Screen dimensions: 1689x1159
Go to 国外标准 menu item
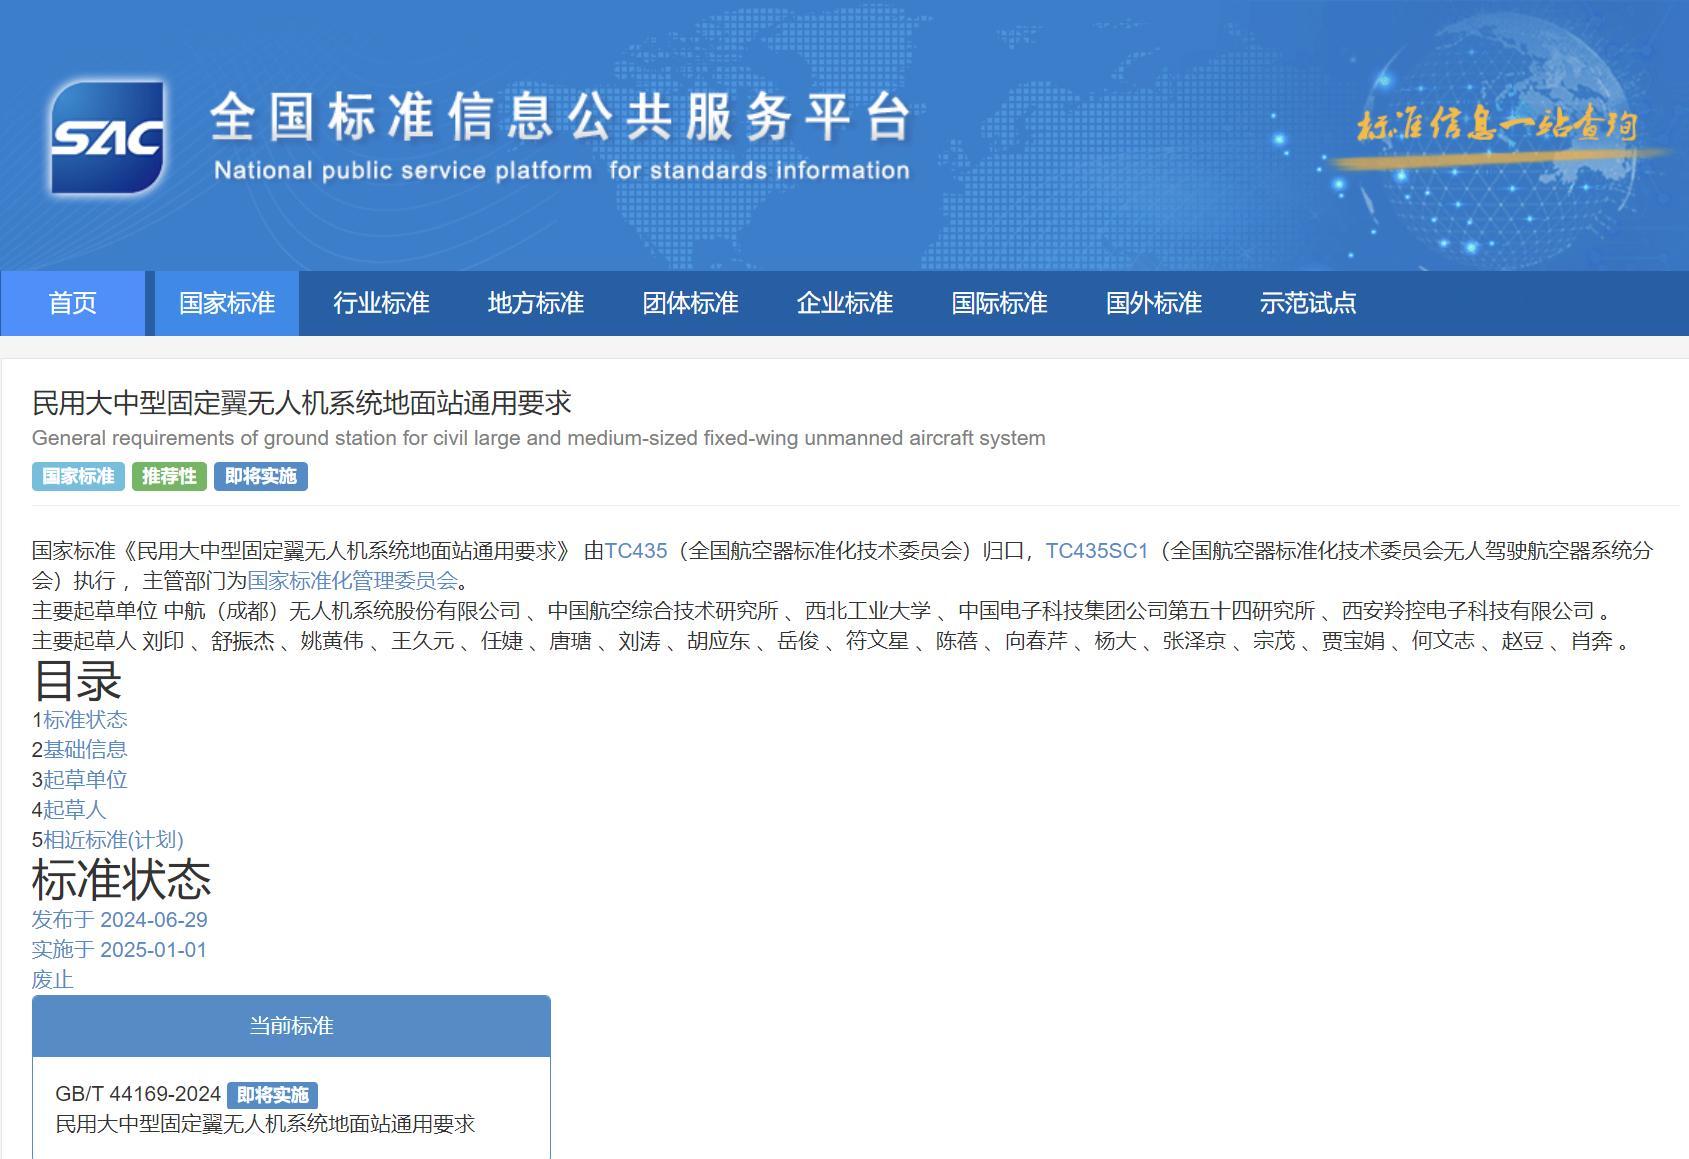[1154, 303]
